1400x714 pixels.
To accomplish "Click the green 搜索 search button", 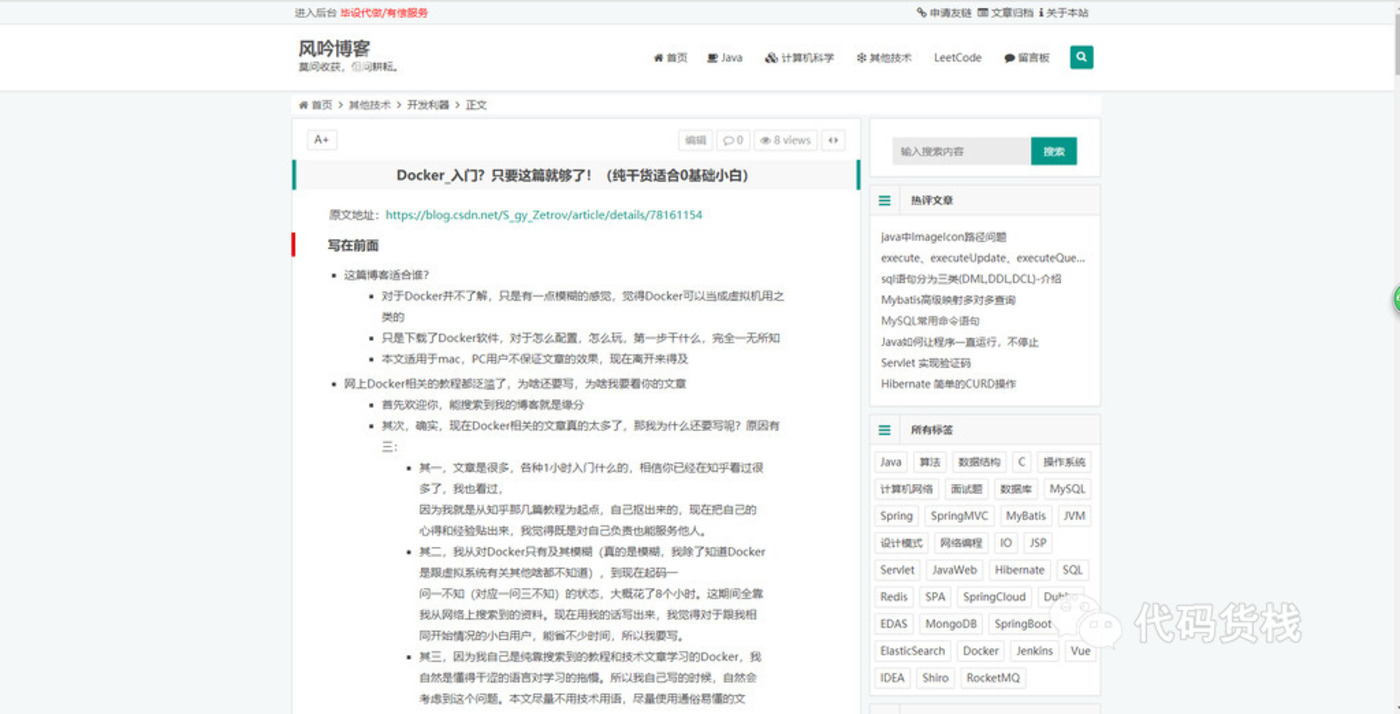I will coord(1054,151).
